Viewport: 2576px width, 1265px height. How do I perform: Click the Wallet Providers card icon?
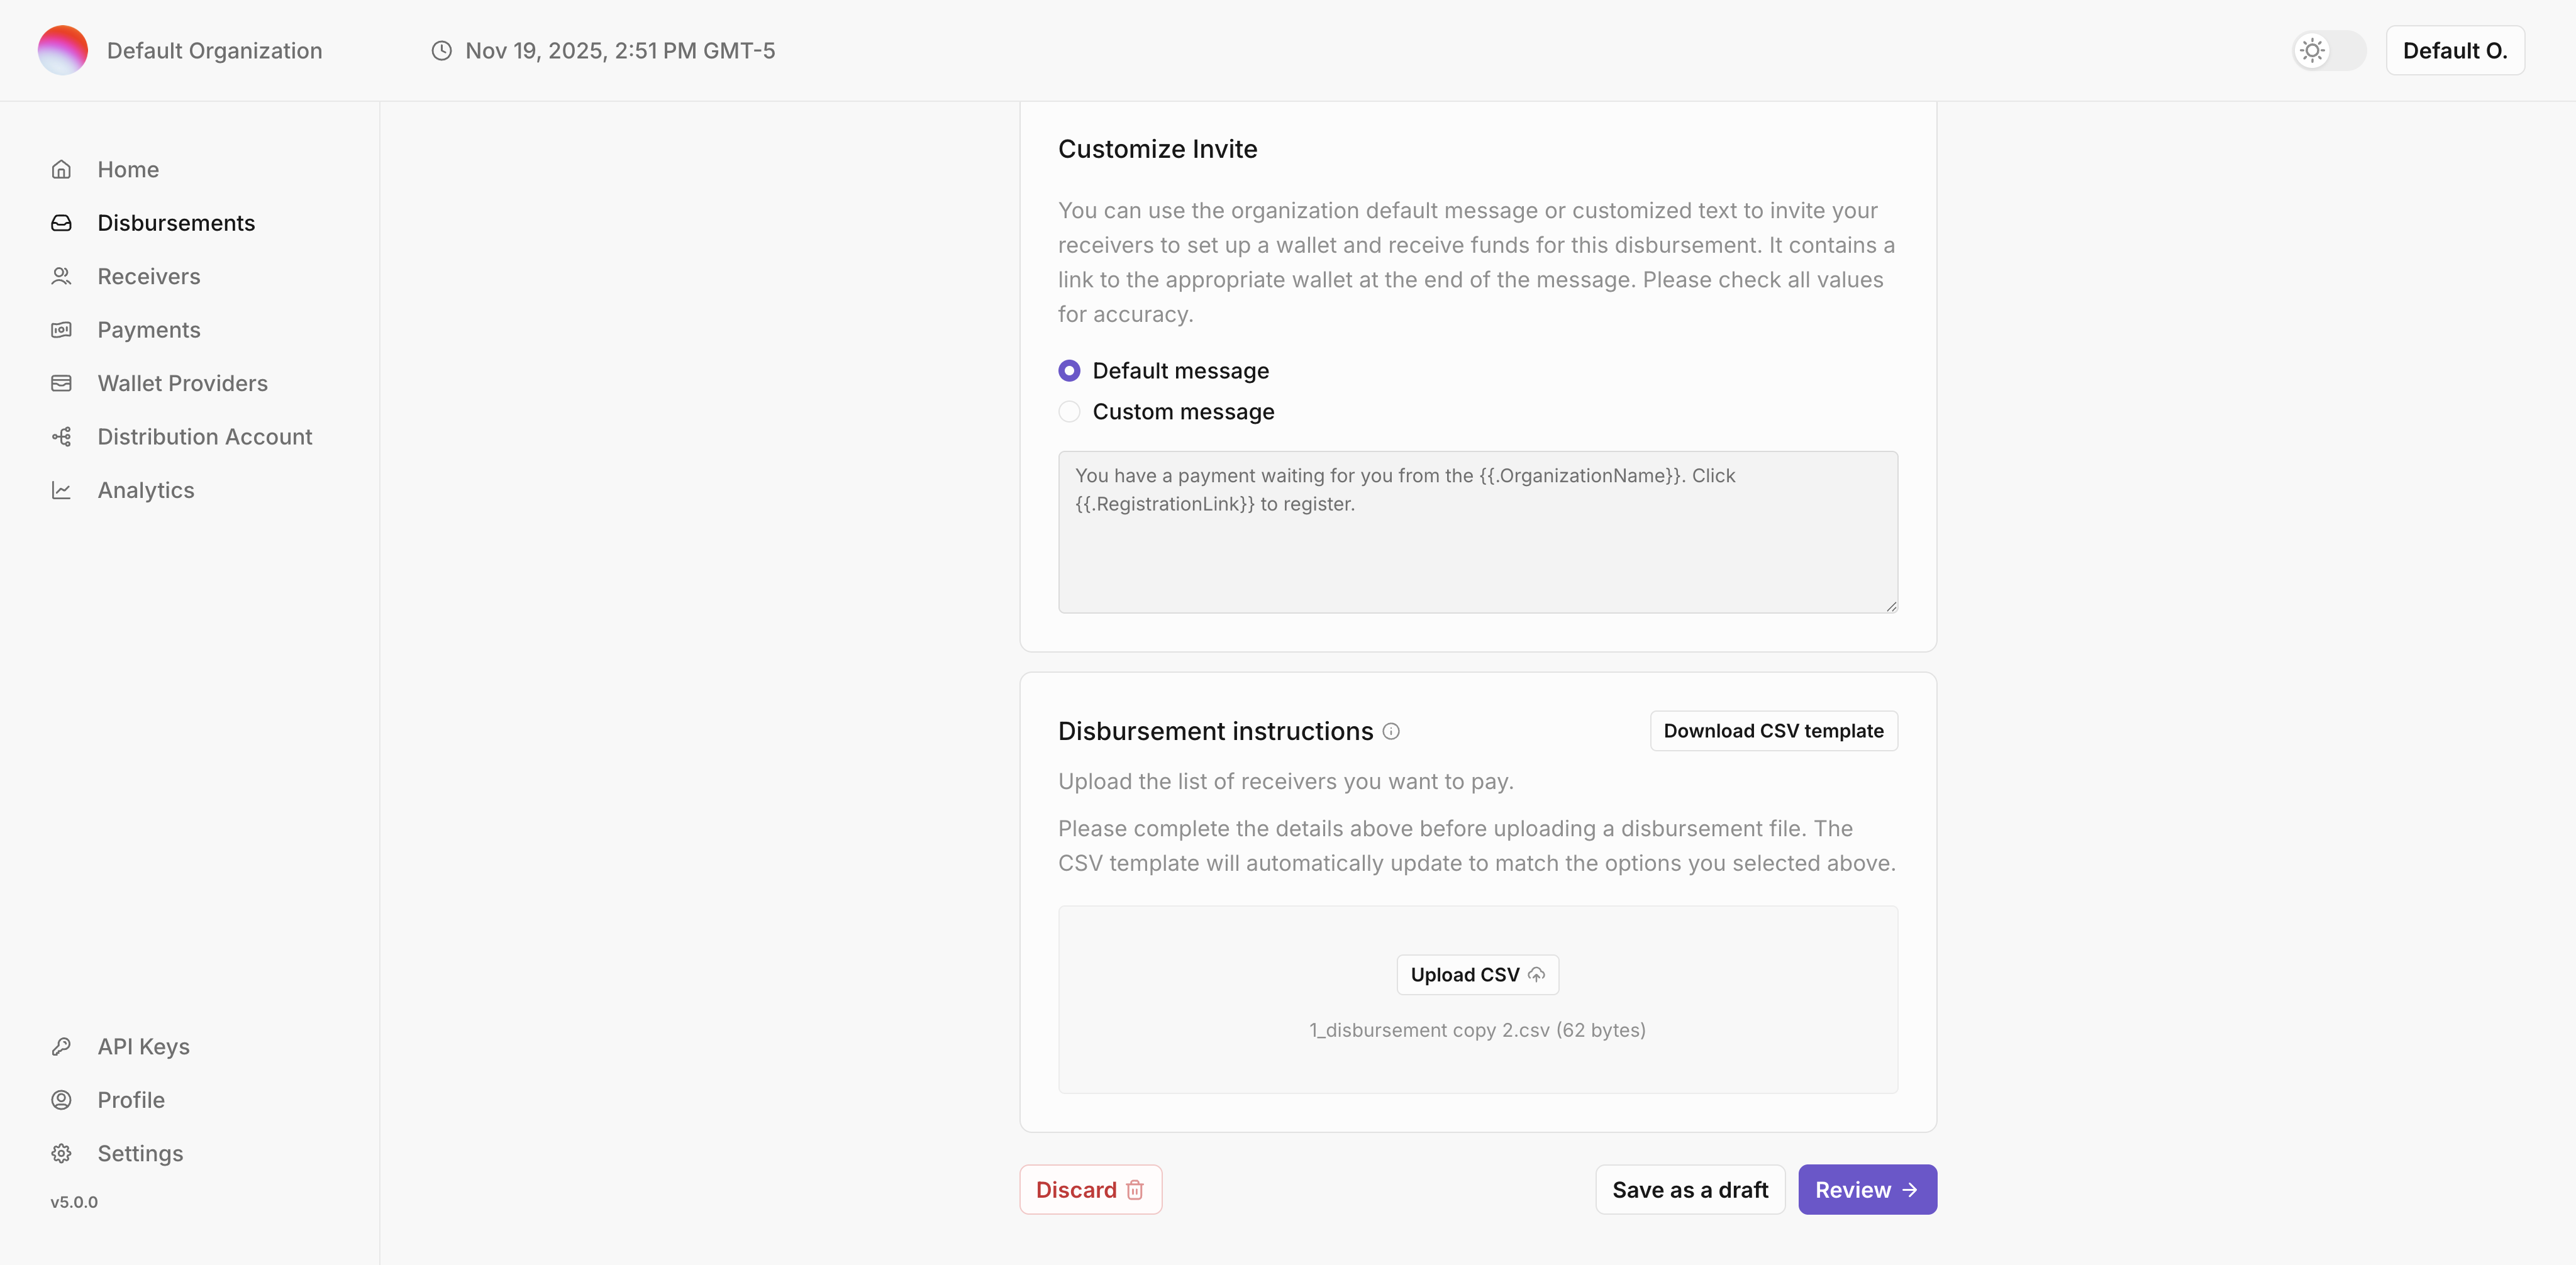coord(61,383)
